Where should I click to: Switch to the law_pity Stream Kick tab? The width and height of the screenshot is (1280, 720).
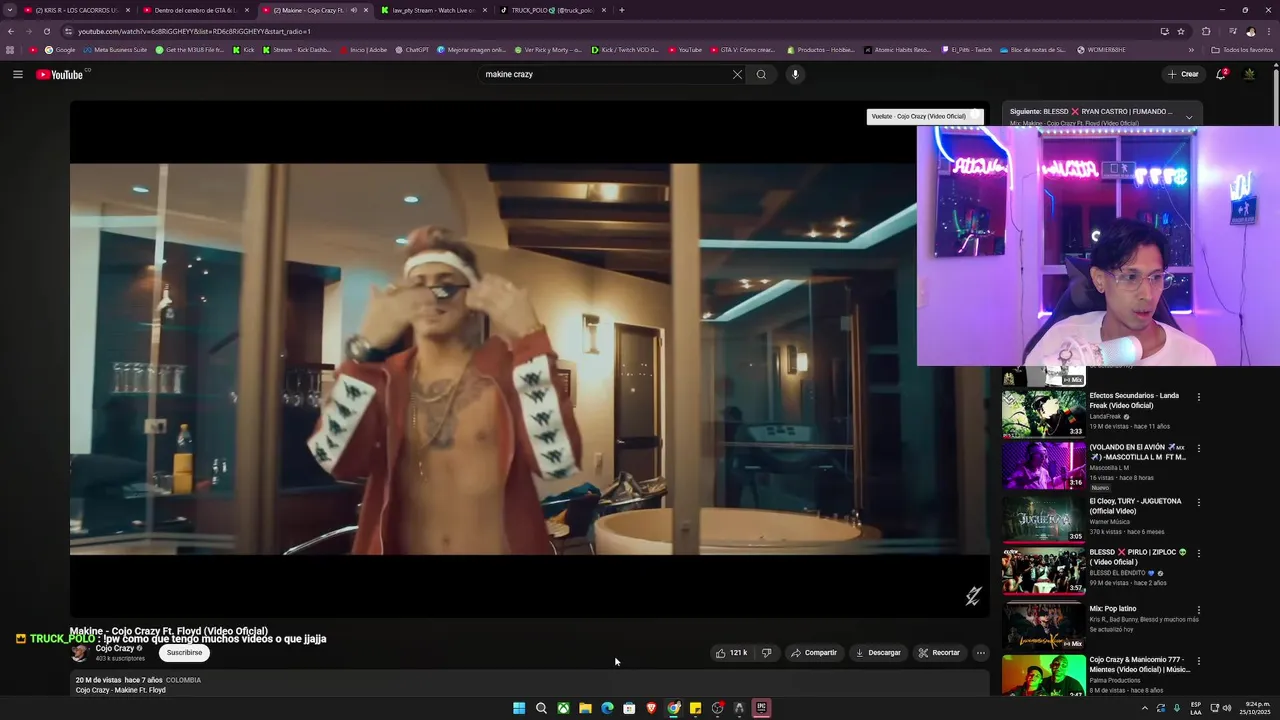coord(433,10)
